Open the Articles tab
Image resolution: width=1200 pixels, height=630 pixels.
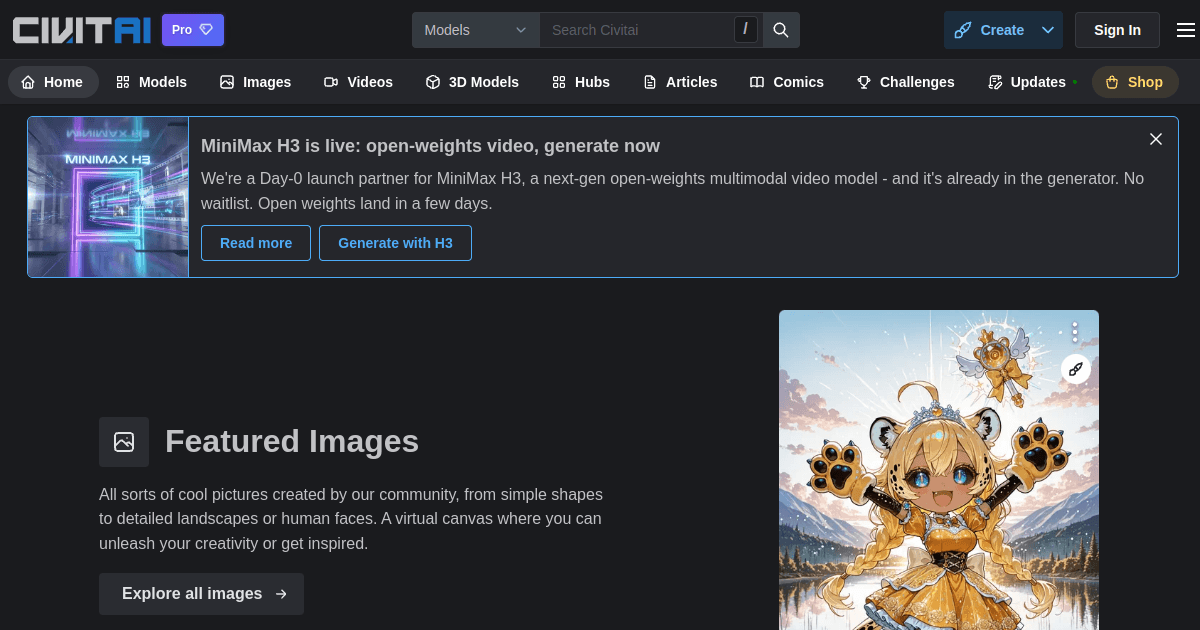click(680, 82)
